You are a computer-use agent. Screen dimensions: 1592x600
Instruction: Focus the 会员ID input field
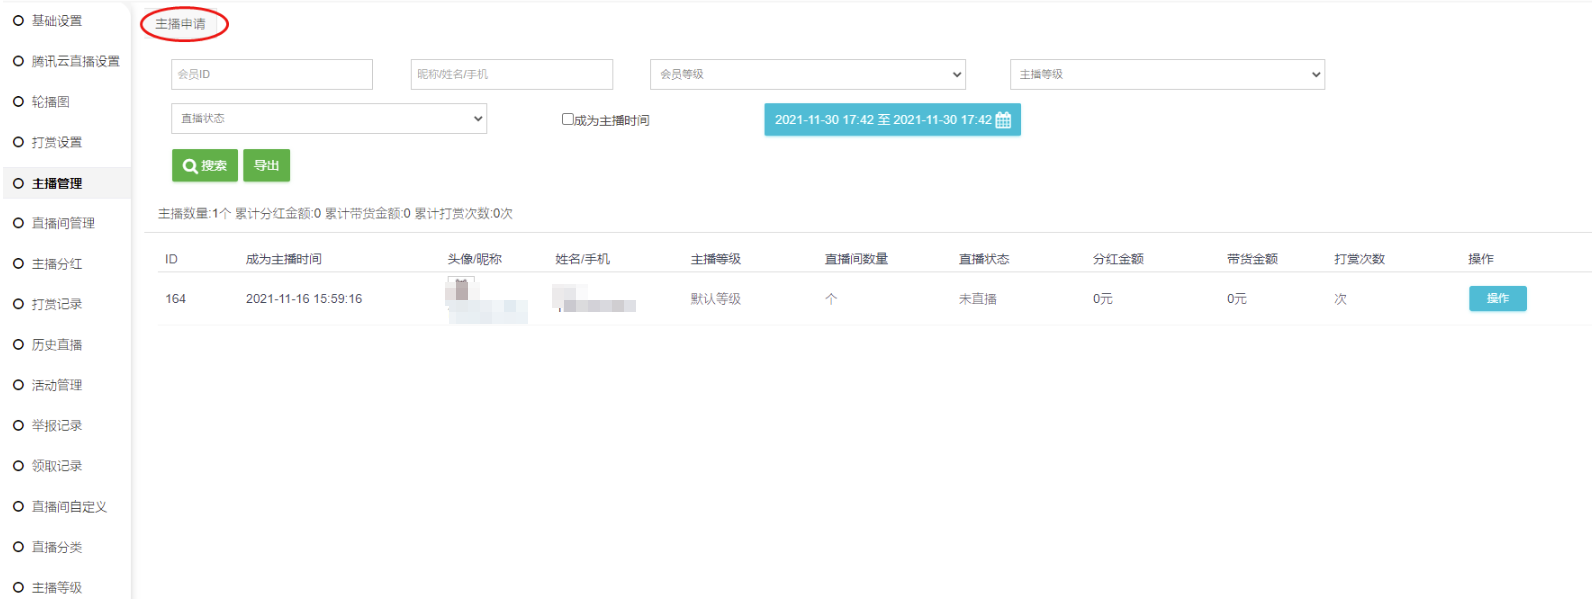click(x=272, y=74)
